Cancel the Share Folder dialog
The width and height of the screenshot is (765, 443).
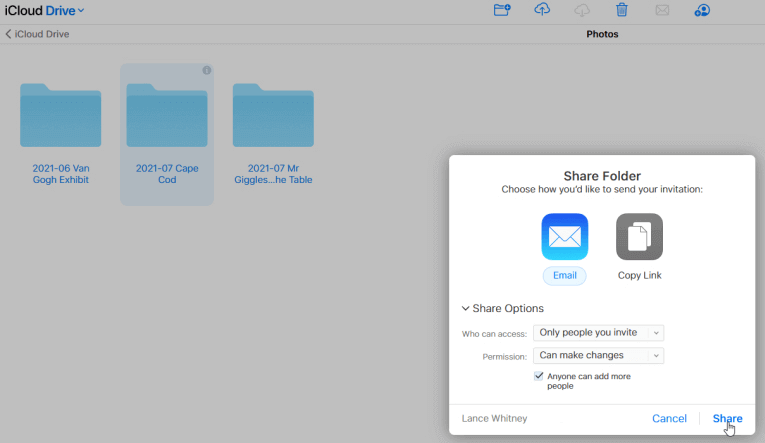tap(669, 419)
